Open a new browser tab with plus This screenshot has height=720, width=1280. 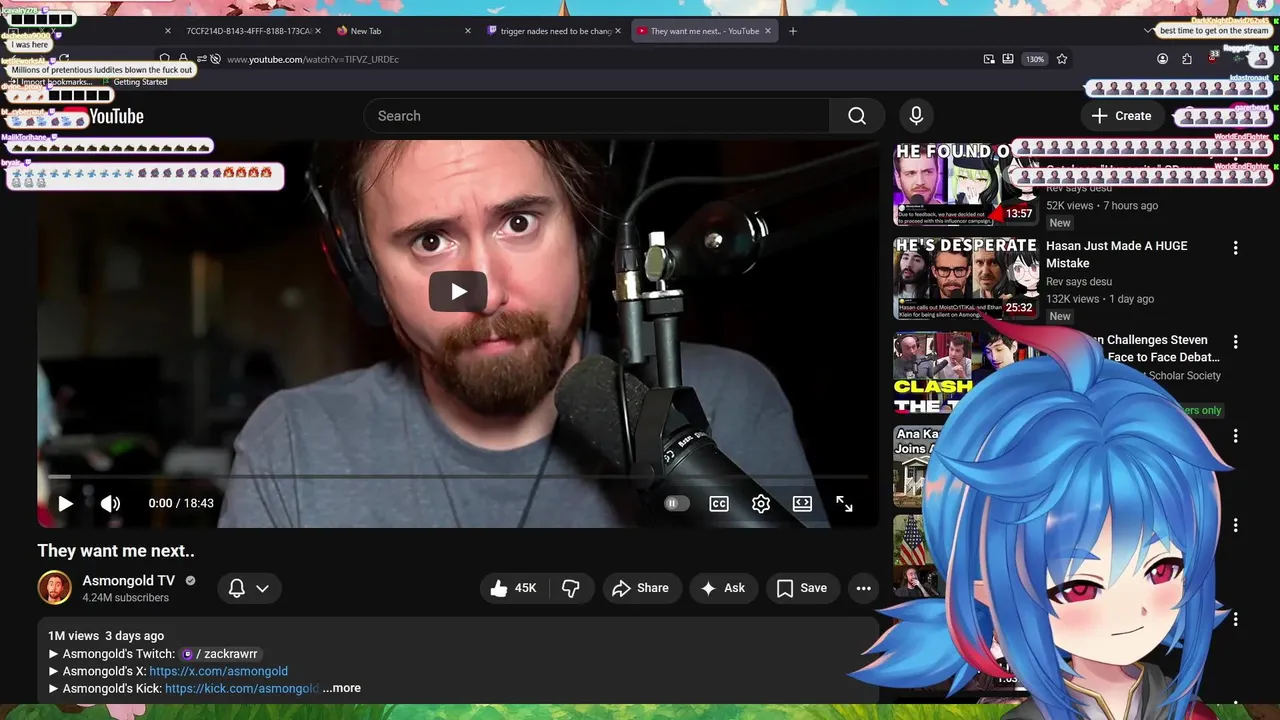coord(793,31)
